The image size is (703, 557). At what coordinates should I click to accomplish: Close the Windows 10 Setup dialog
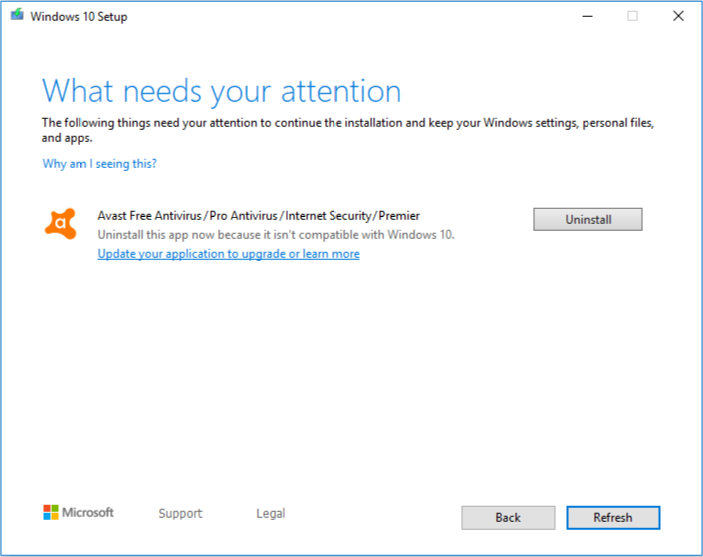(x=678, y=16)
